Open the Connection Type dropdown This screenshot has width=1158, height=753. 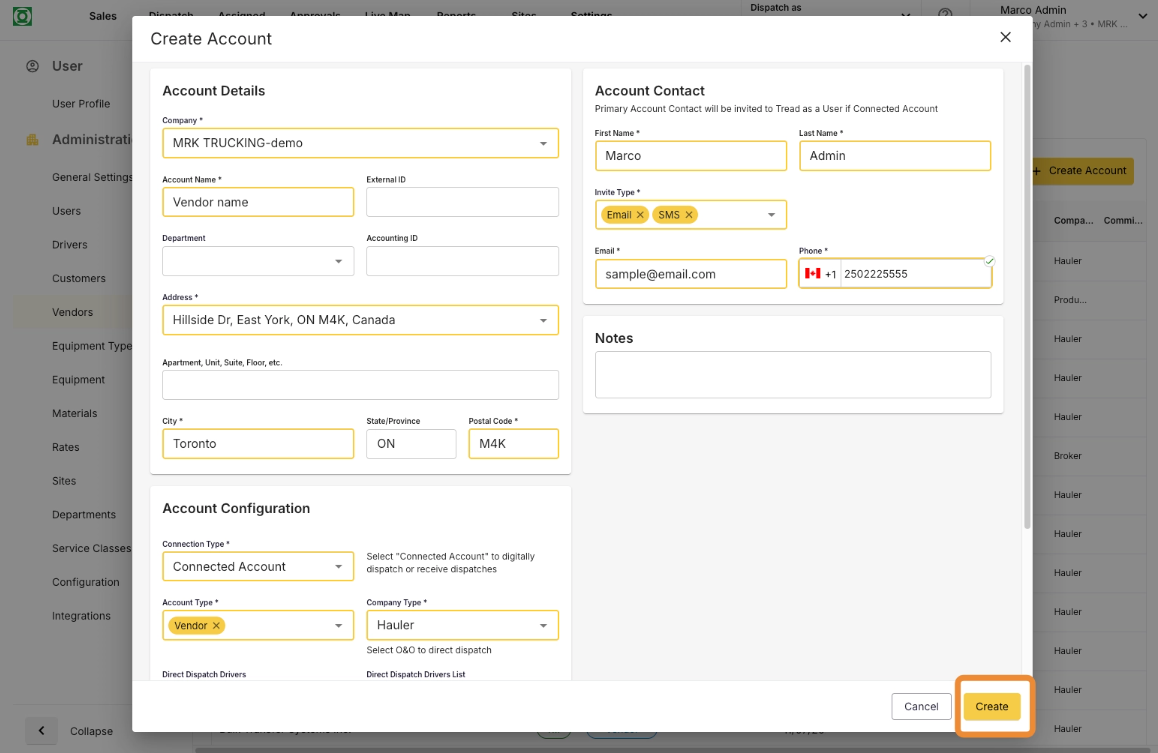pos(258,567)
